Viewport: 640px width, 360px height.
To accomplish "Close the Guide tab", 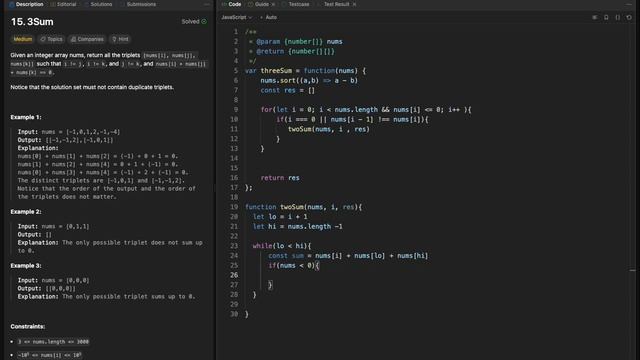I will click(273, 4).
